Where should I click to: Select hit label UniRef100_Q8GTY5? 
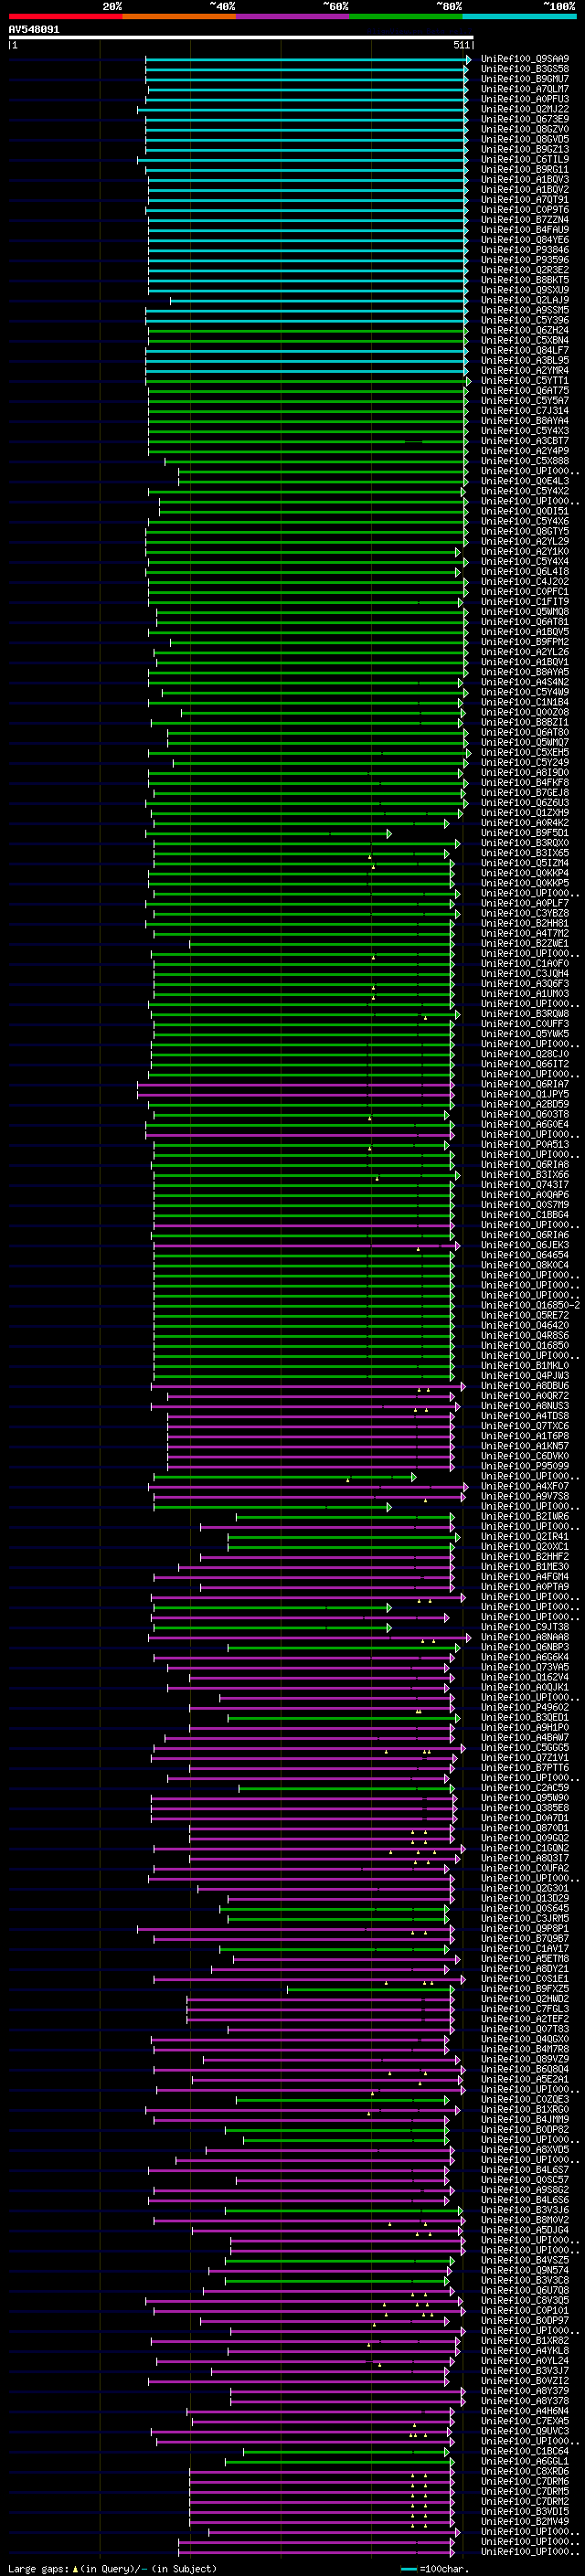(525, 531)
